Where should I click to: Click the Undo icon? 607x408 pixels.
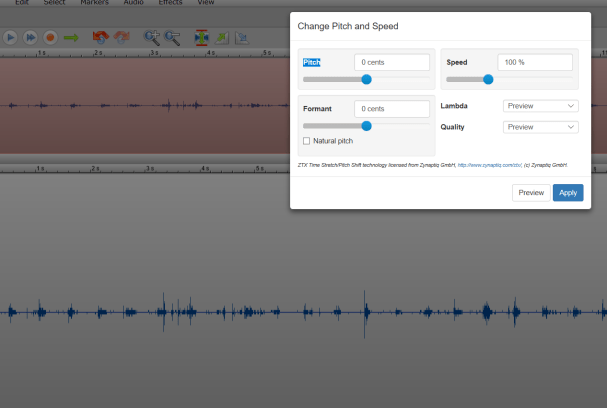tap(100, 37)
